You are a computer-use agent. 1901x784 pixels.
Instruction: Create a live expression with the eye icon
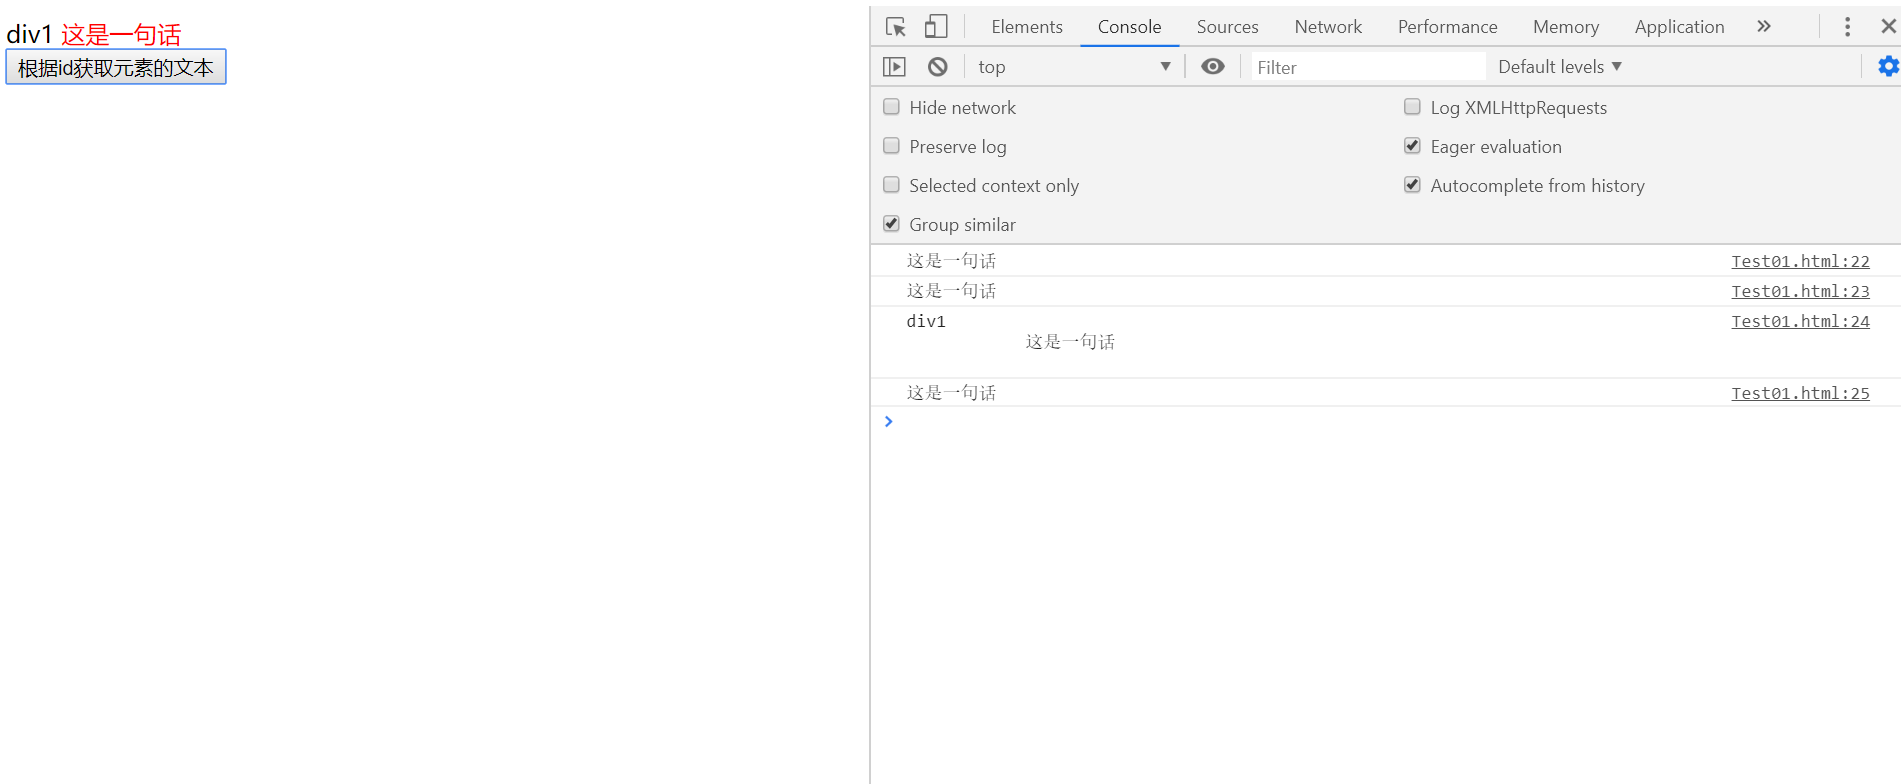coord(1212,67)
